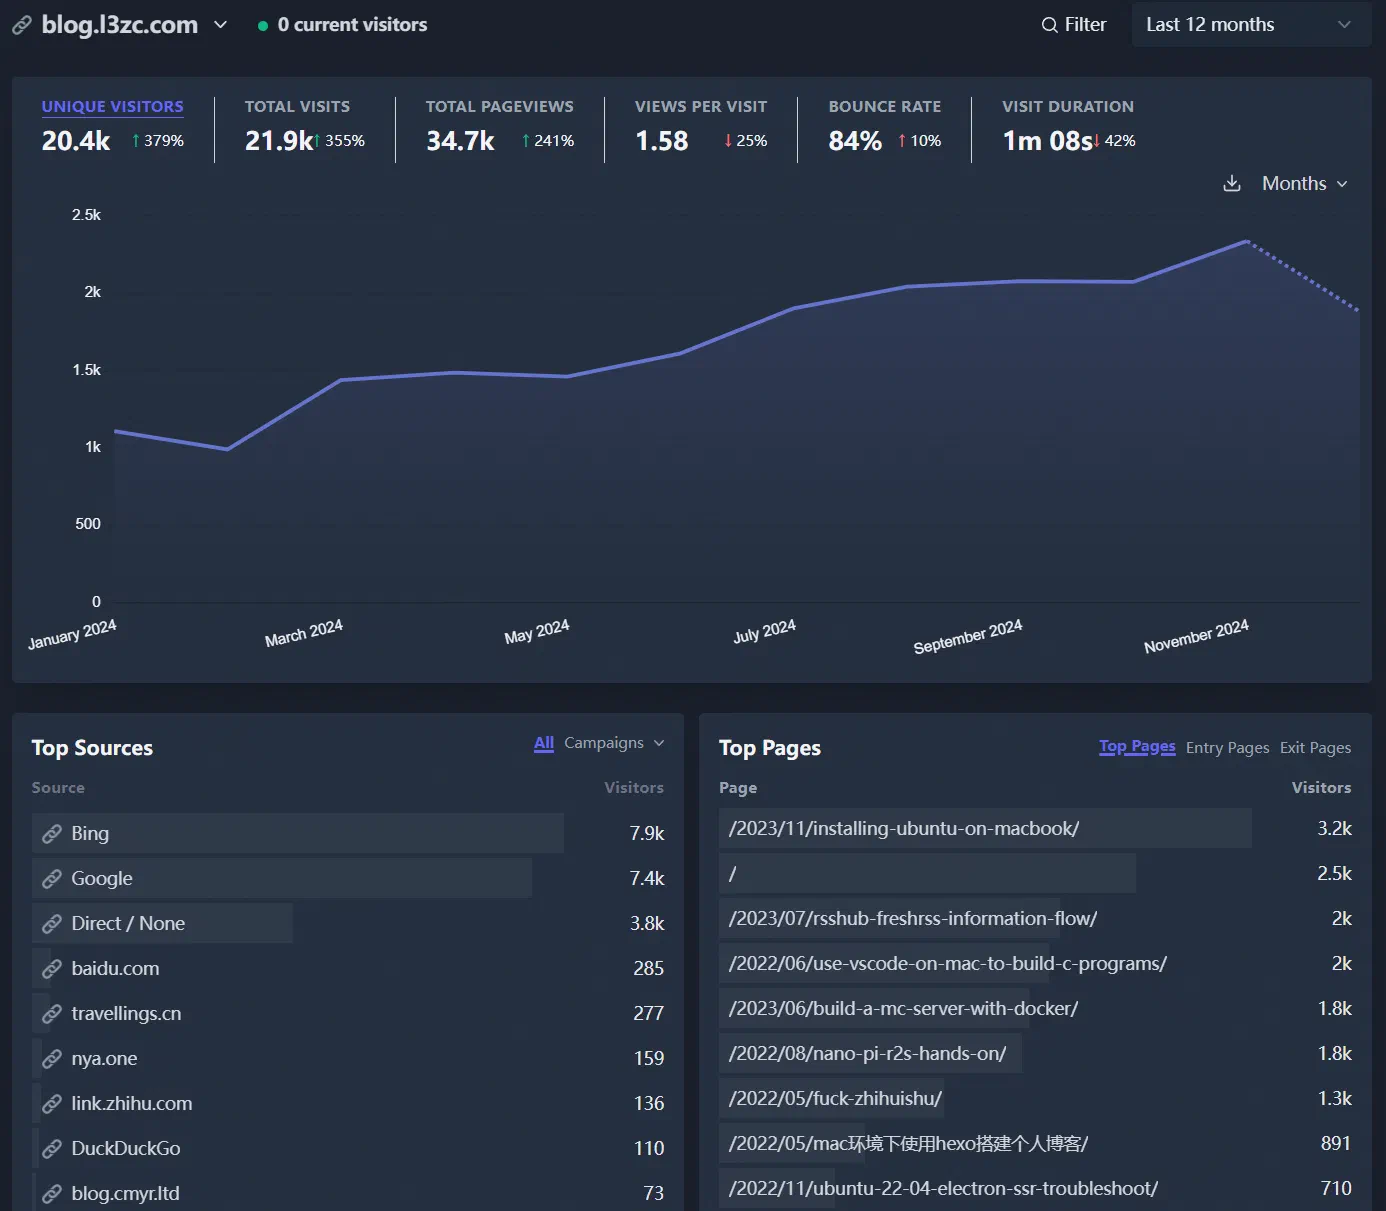Select the Unique Visitors metric

click(x=112, y=107)
